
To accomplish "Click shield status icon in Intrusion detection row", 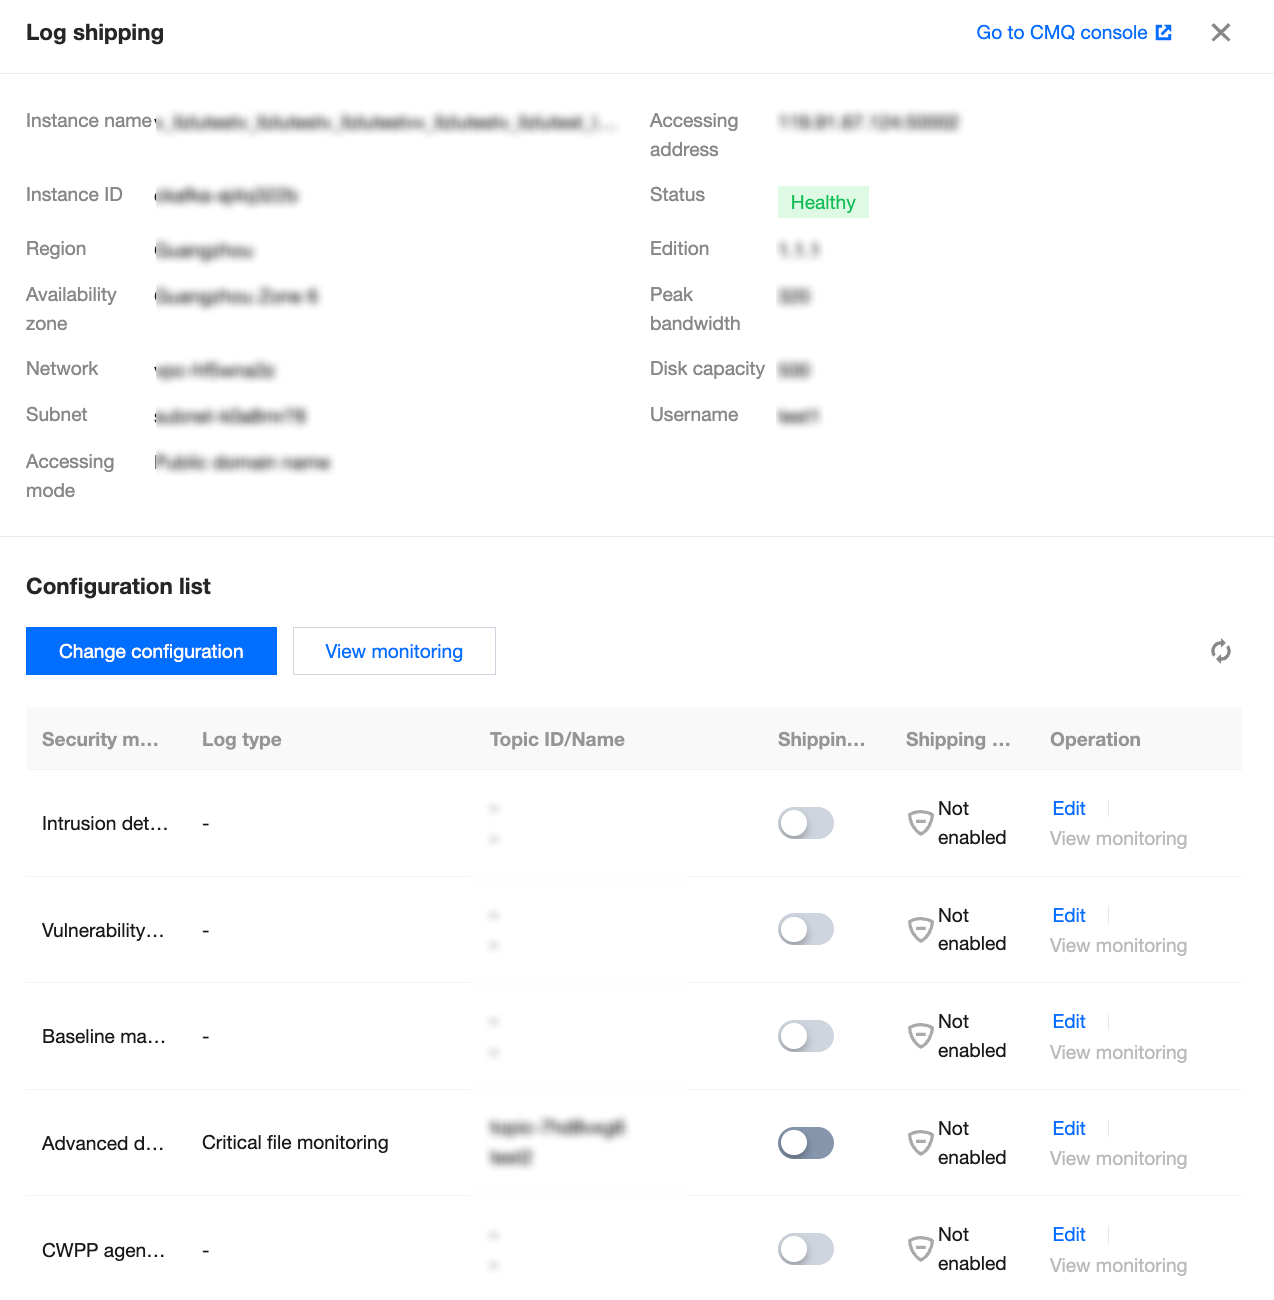I will click(x=920, y=823).
